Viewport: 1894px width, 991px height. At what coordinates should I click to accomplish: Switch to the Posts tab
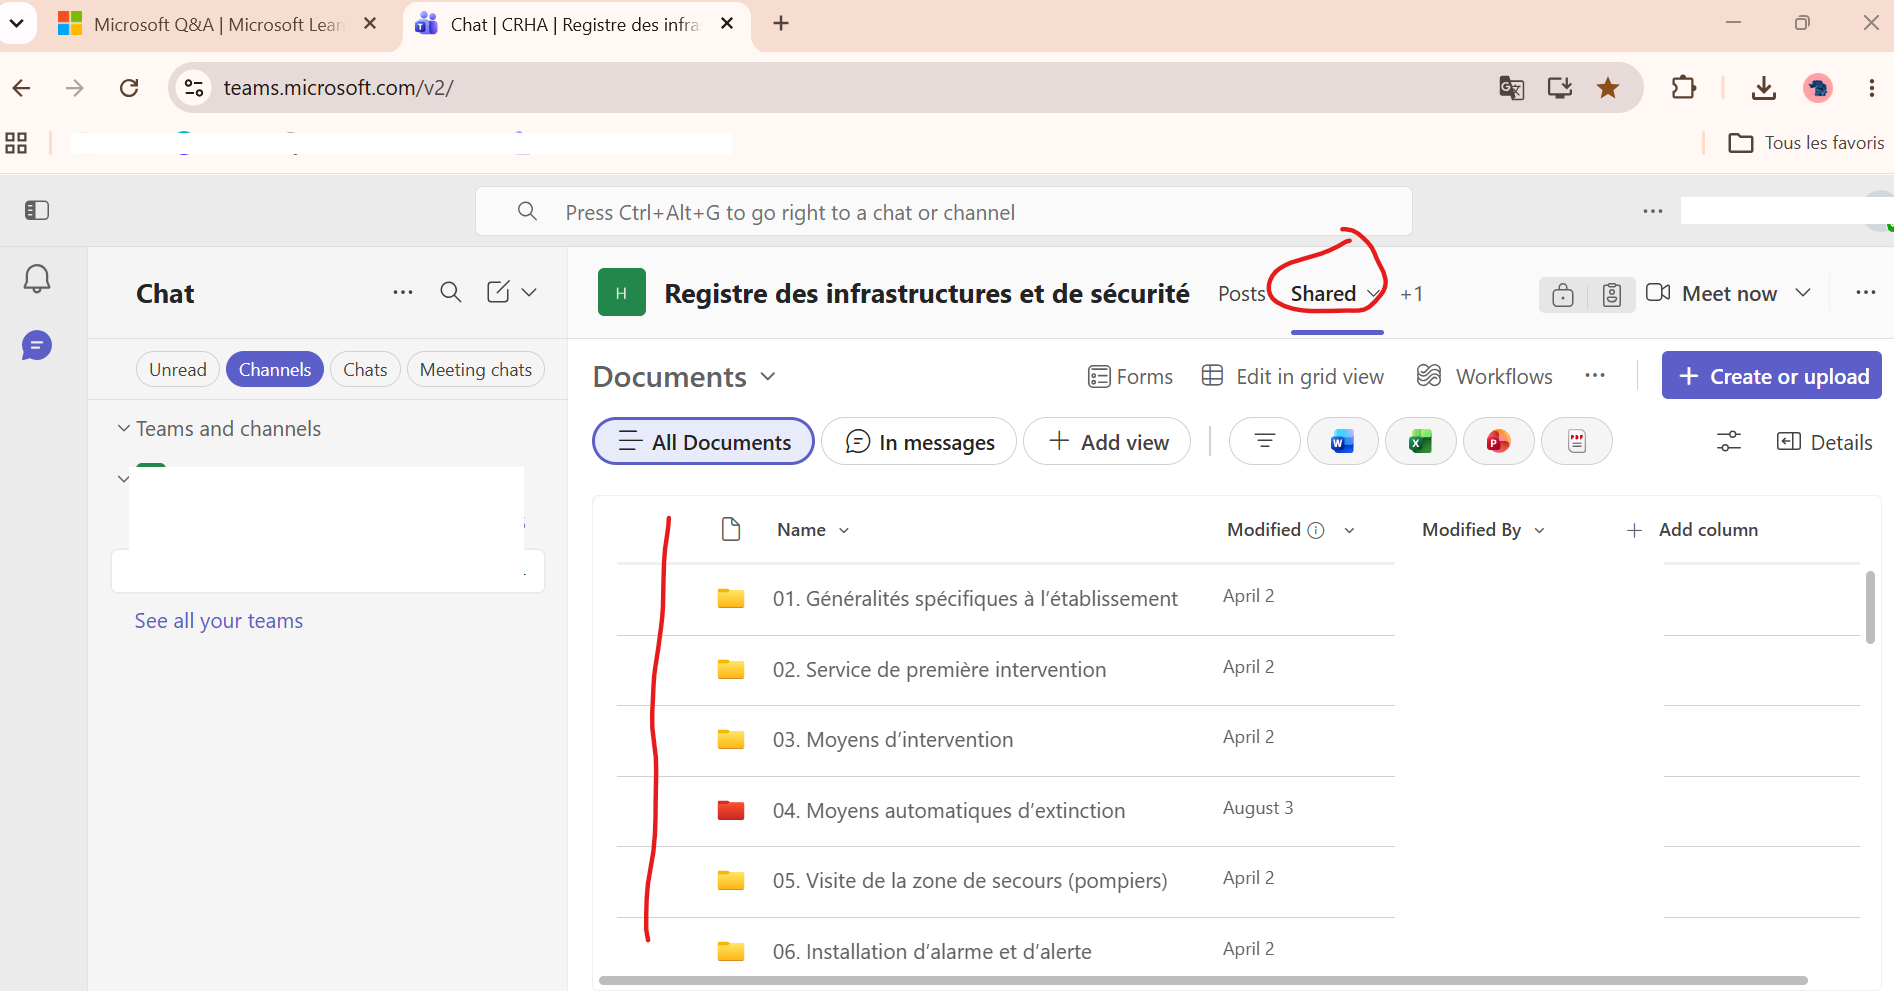click(x=1241, y=293)
